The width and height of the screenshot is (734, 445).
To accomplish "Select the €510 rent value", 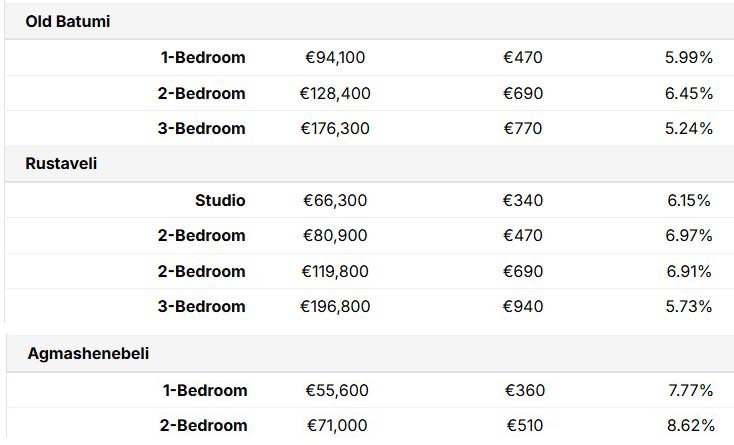I will coord(525,425).
